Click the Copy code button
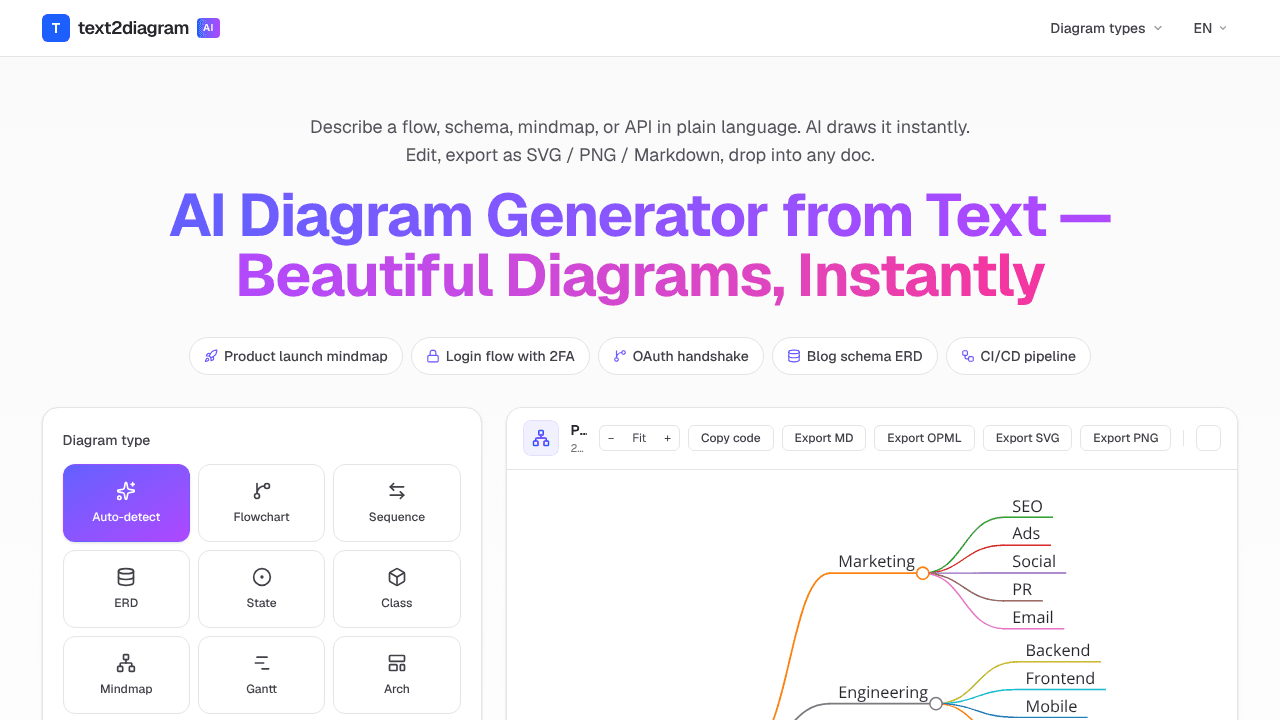The width and height of the screenshot is (1280, 720). click(x=731, y=438)
